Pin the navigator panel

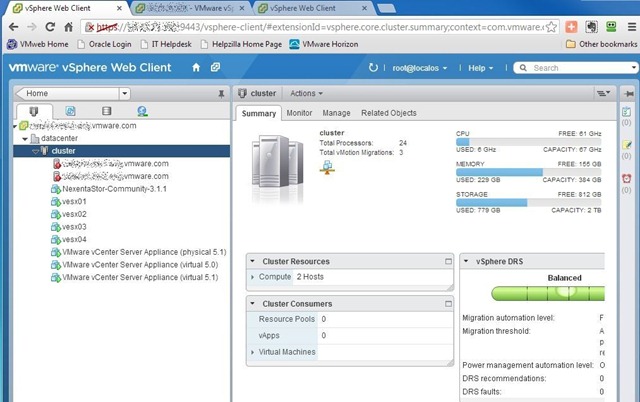[221, 94]
